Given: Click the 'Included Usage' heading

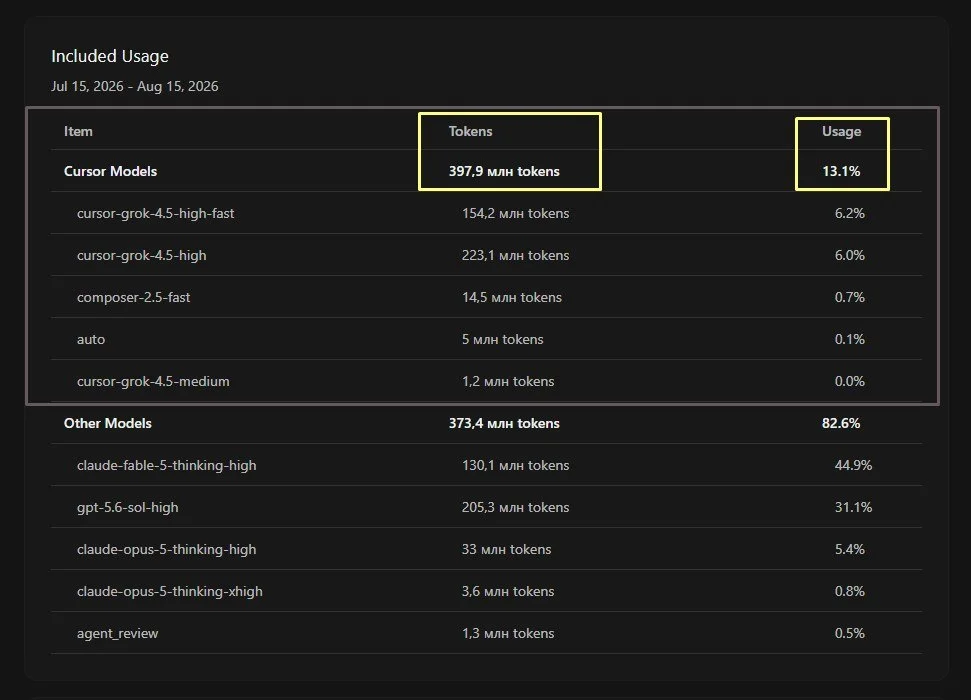Looking at the screenshot, I should pyautogui.click(x=110, y=56).
